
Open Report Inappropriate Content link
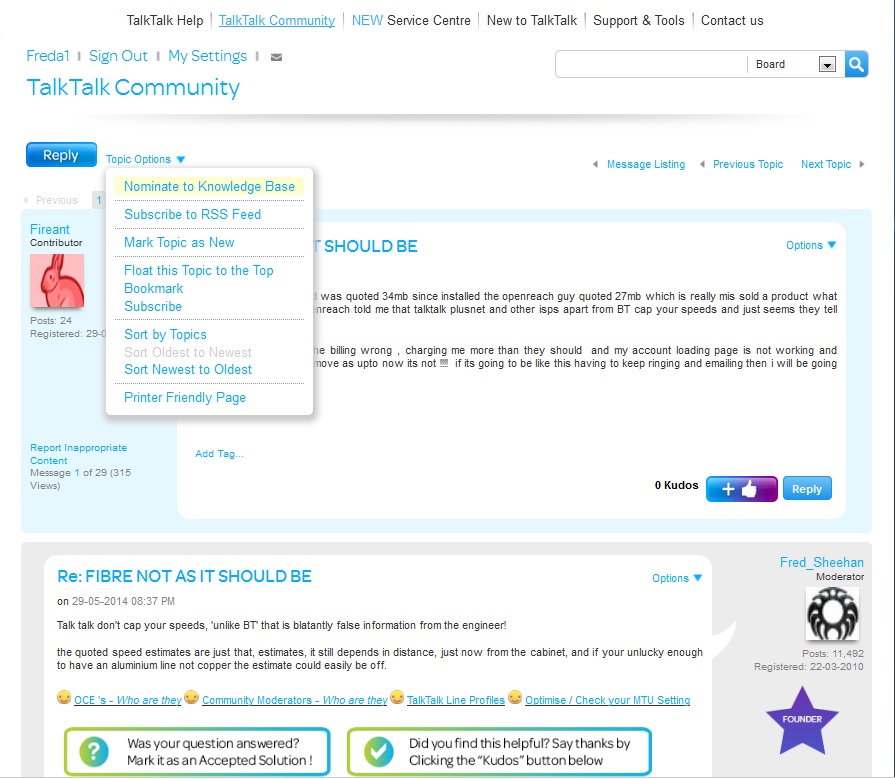[x=78, y=454]
